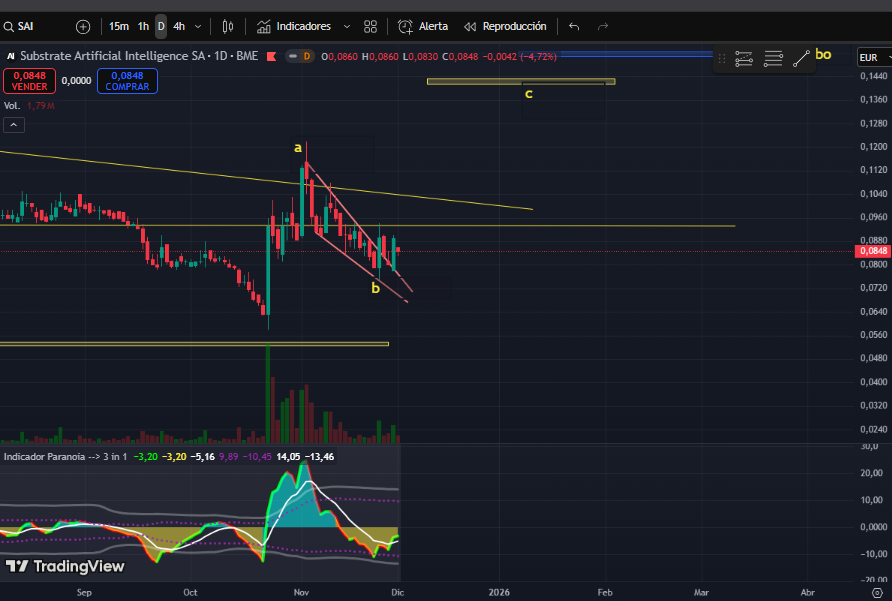
Task: Expand the timeframe dropdown chevron
Action: point(198,26)
